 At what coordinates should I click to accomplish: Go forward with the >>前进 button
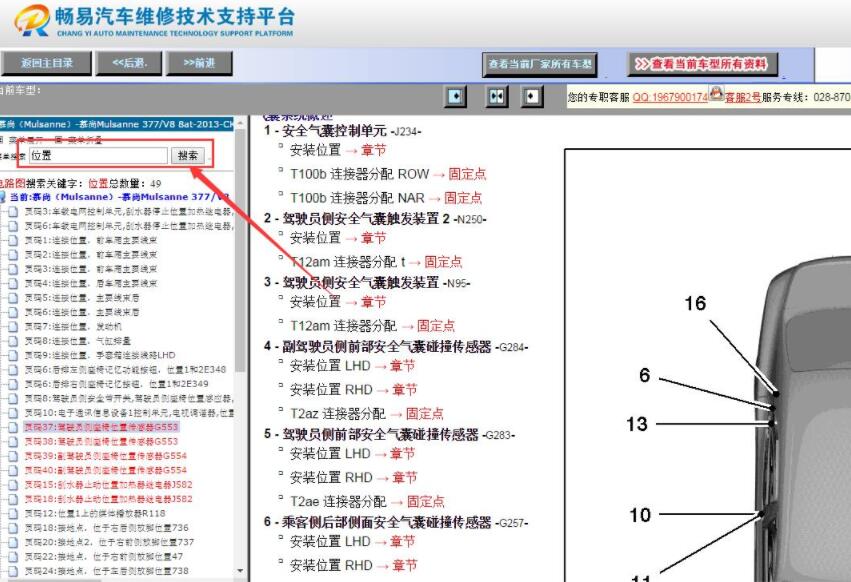pyautogui.click(x=199, y=63)
